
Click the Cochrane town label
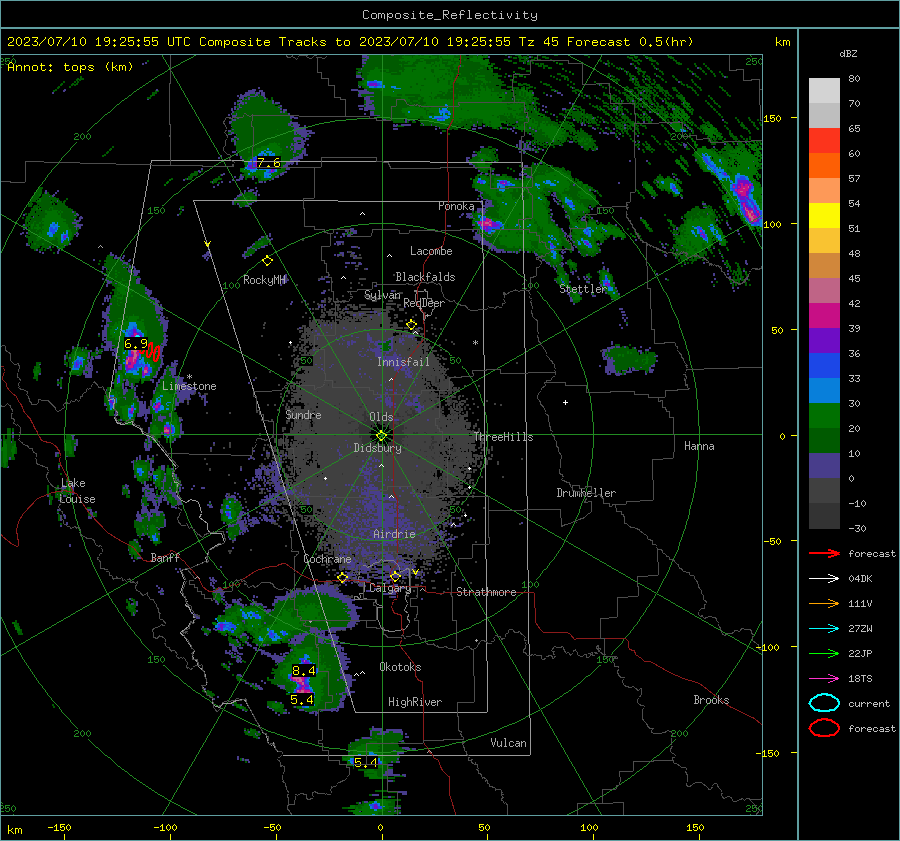(327, 559)
